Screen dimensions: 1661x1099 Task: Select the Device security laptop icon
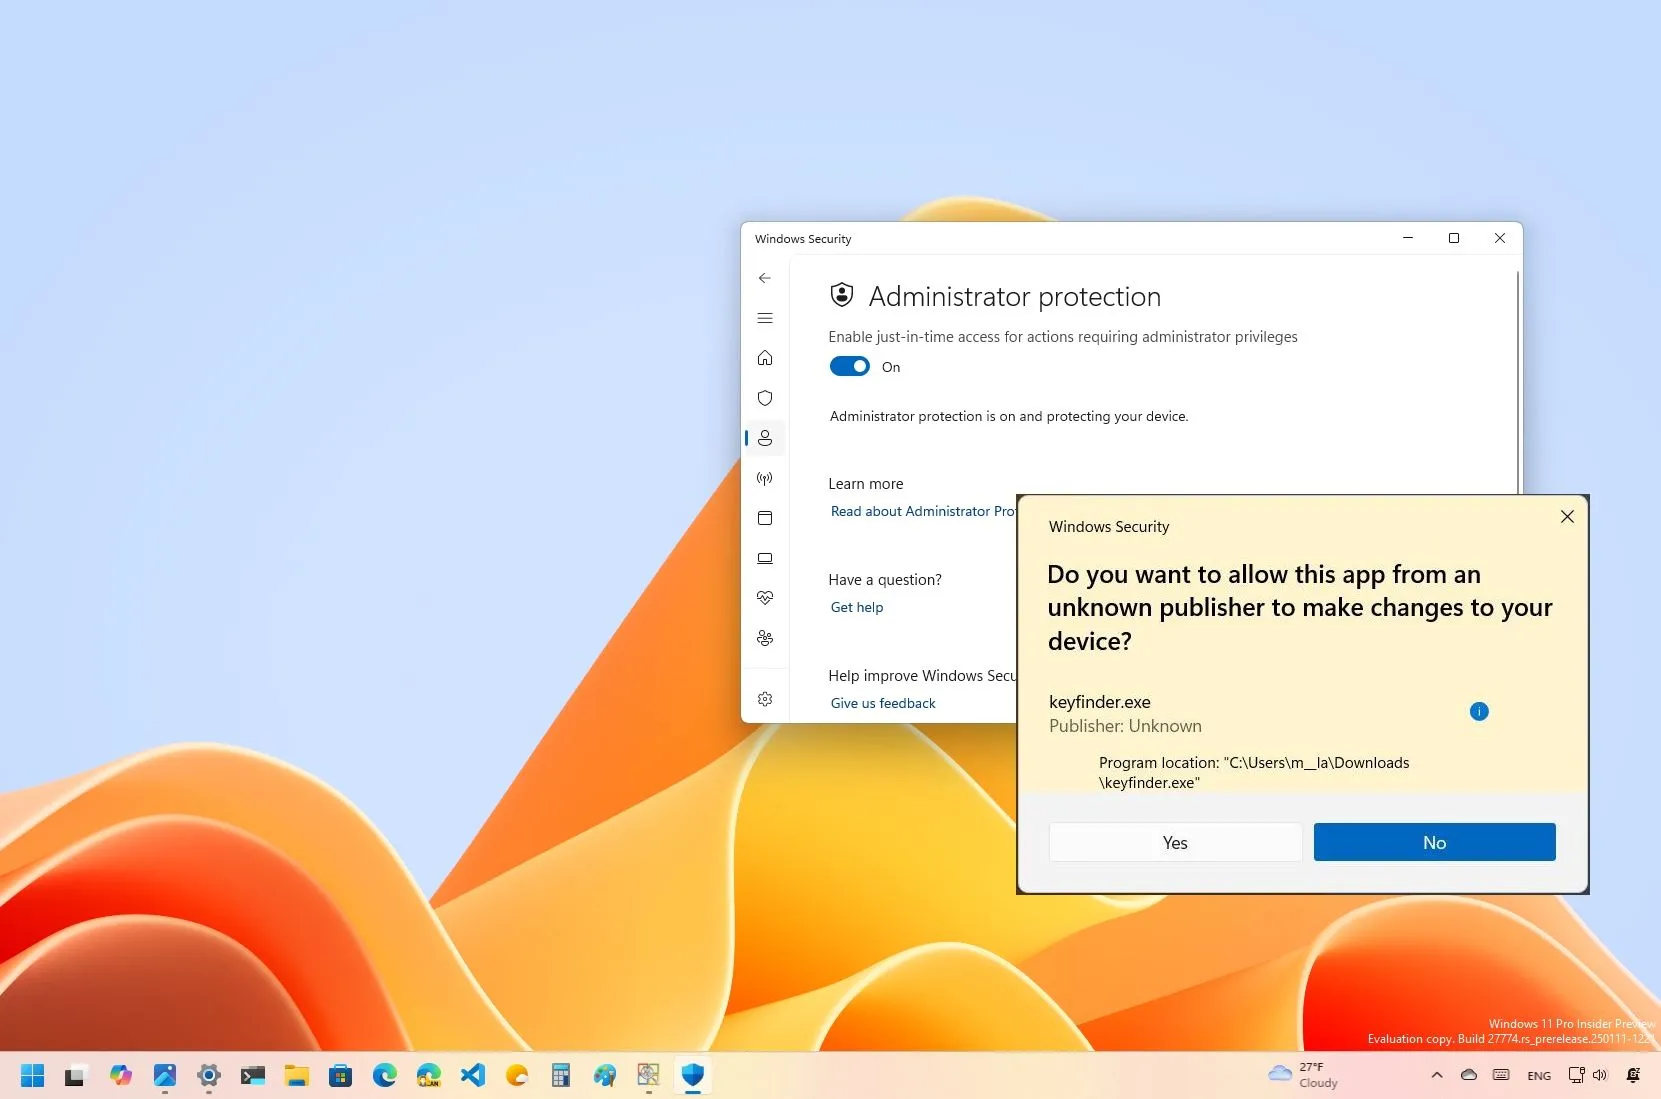pyautogui.click(x=765, y=558)
